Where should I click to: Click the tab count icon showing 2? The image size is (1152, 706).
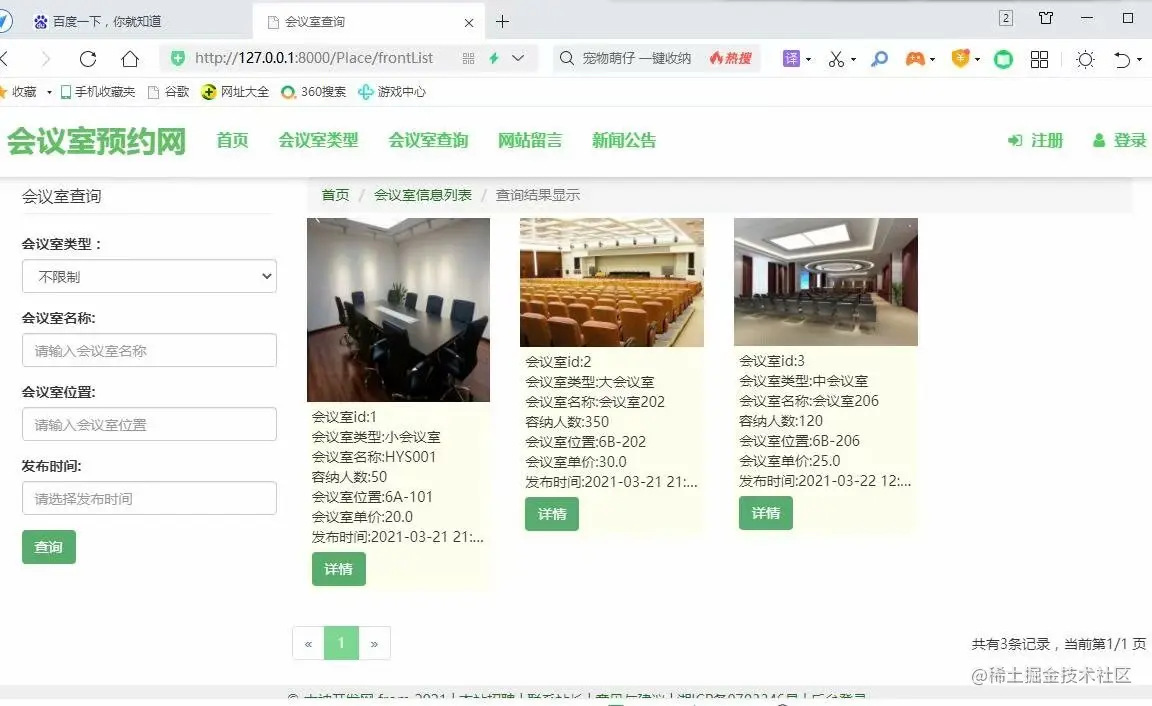tap(1007, 18)
